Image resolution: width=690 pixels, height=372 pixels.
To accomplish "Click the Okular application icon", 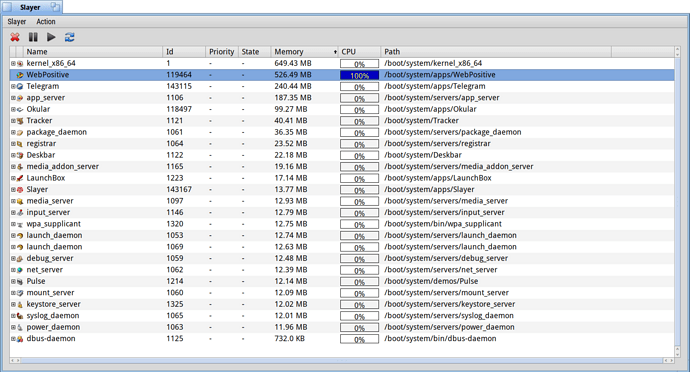I will click(20, 109).
